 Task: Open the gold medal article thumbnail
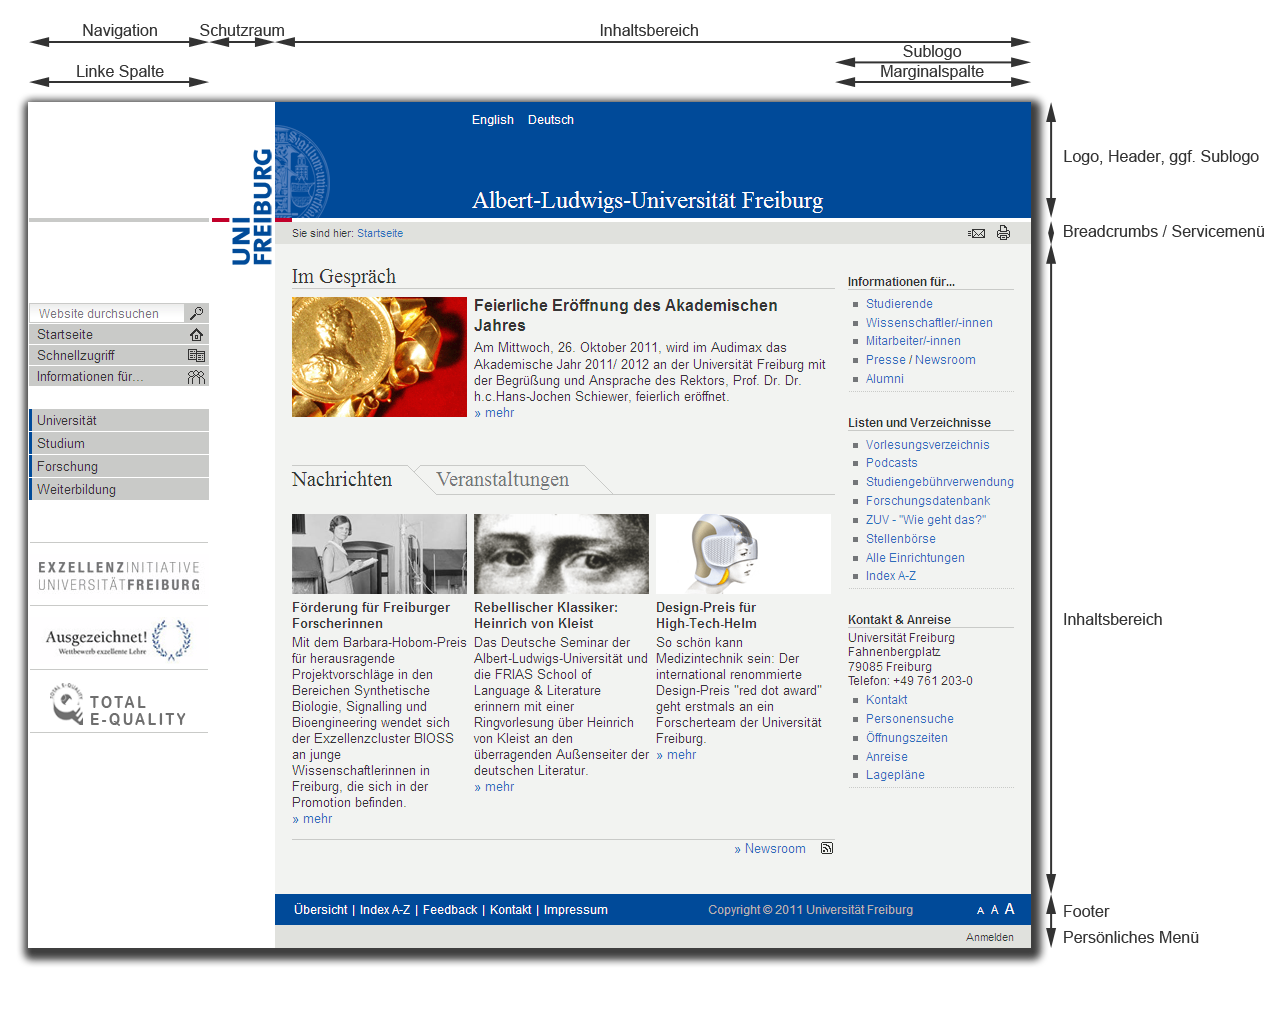[379, 357]
